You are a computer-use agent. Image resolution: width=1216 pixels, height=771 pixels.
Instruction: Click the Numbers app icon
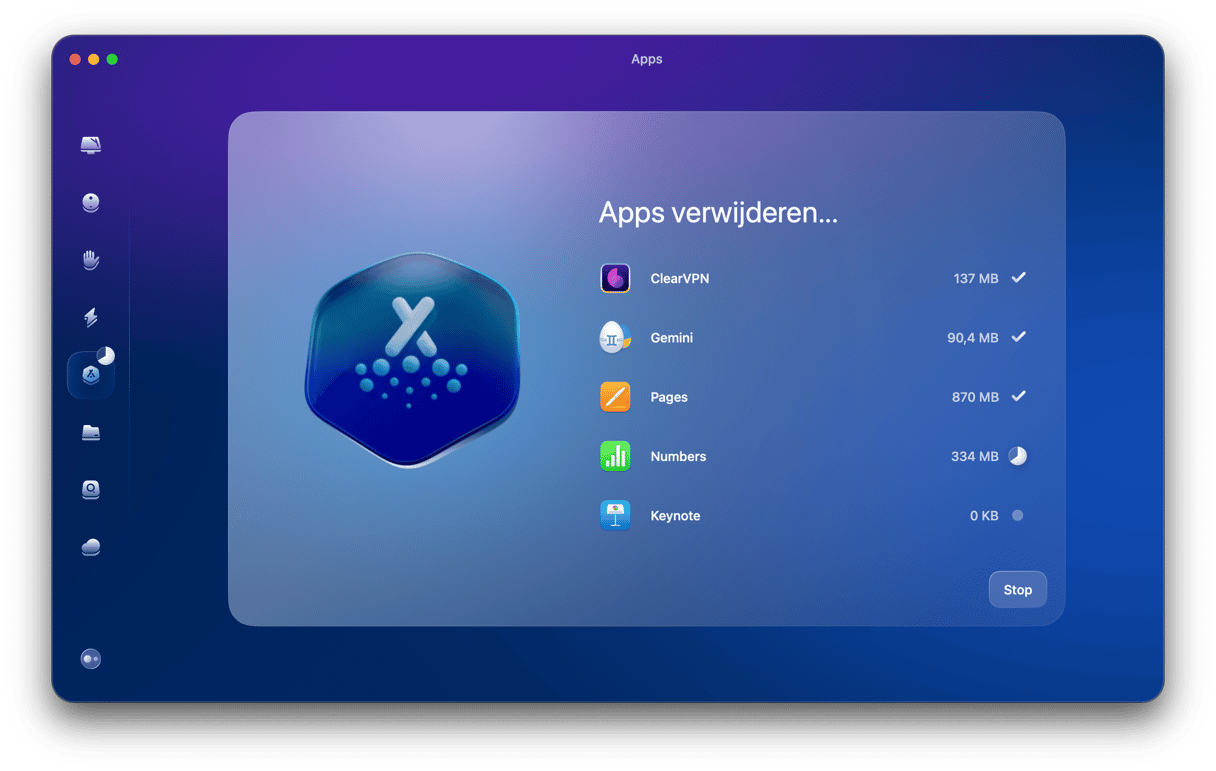(x=615, y=456)
